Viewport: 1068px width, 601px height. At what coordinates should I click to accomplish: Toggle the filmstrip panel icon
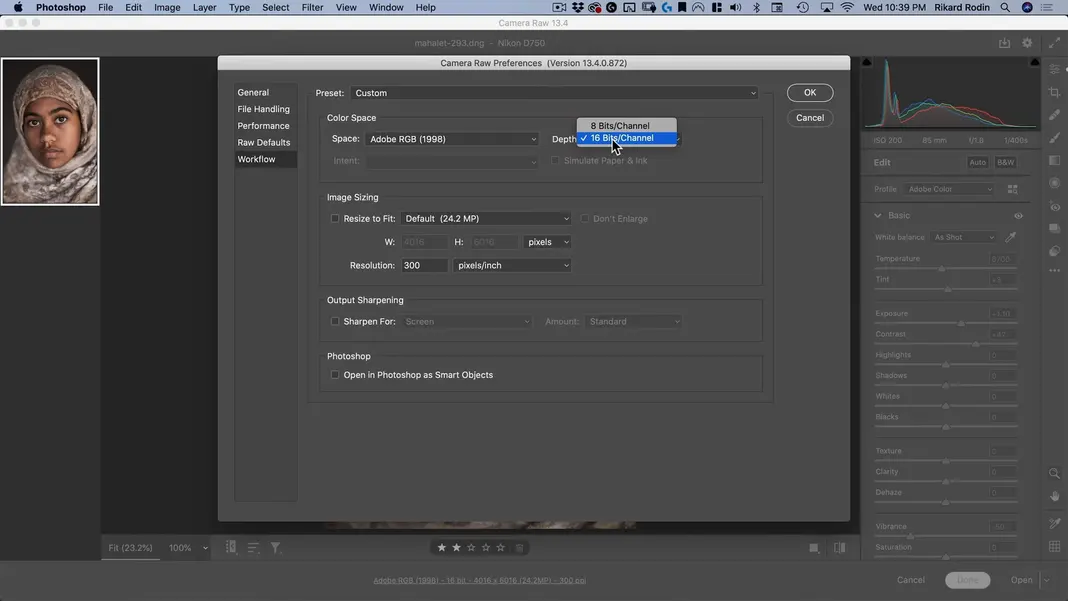coord(231,547)
